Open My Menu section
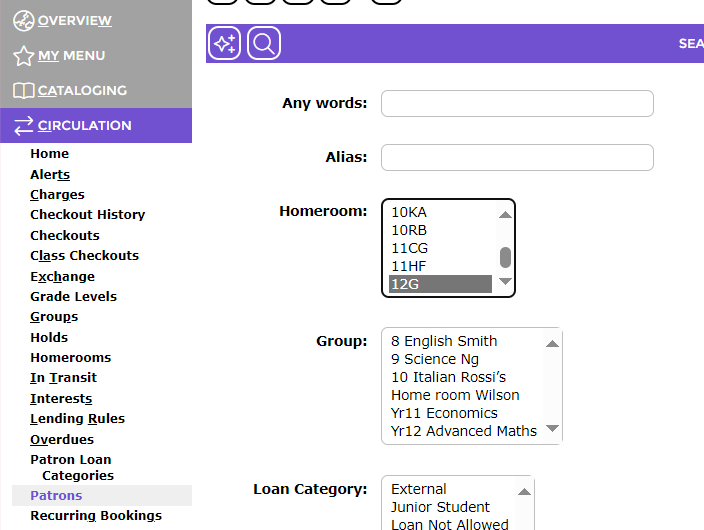The width and height of the screenshot is (704, 530). click(71, 56)
